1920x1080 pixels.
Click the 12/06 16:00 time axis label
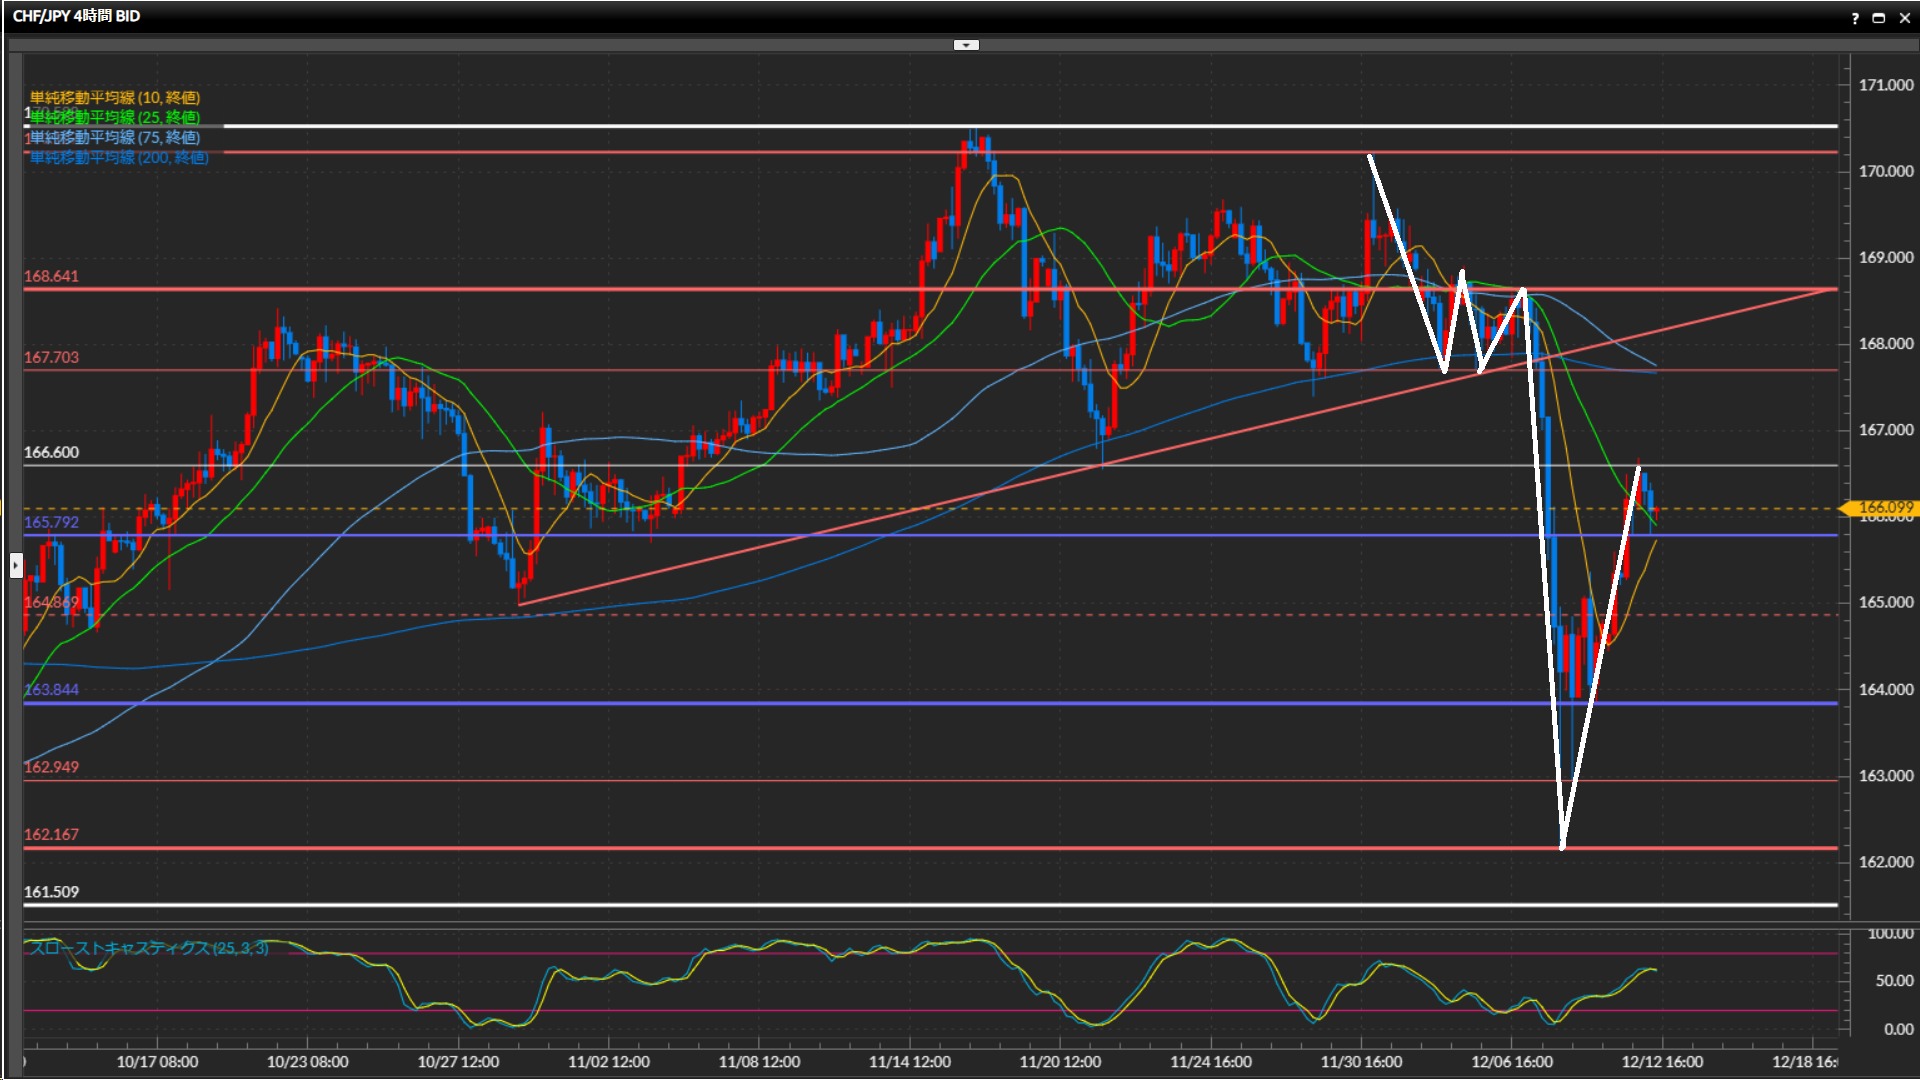pyautogui.click(x=1511, y=1061)
